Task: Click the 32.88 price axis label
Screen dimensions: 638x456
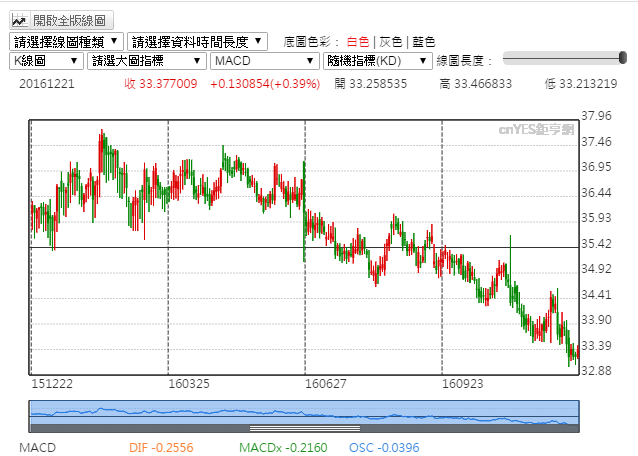Action: [x=596, y=371]
